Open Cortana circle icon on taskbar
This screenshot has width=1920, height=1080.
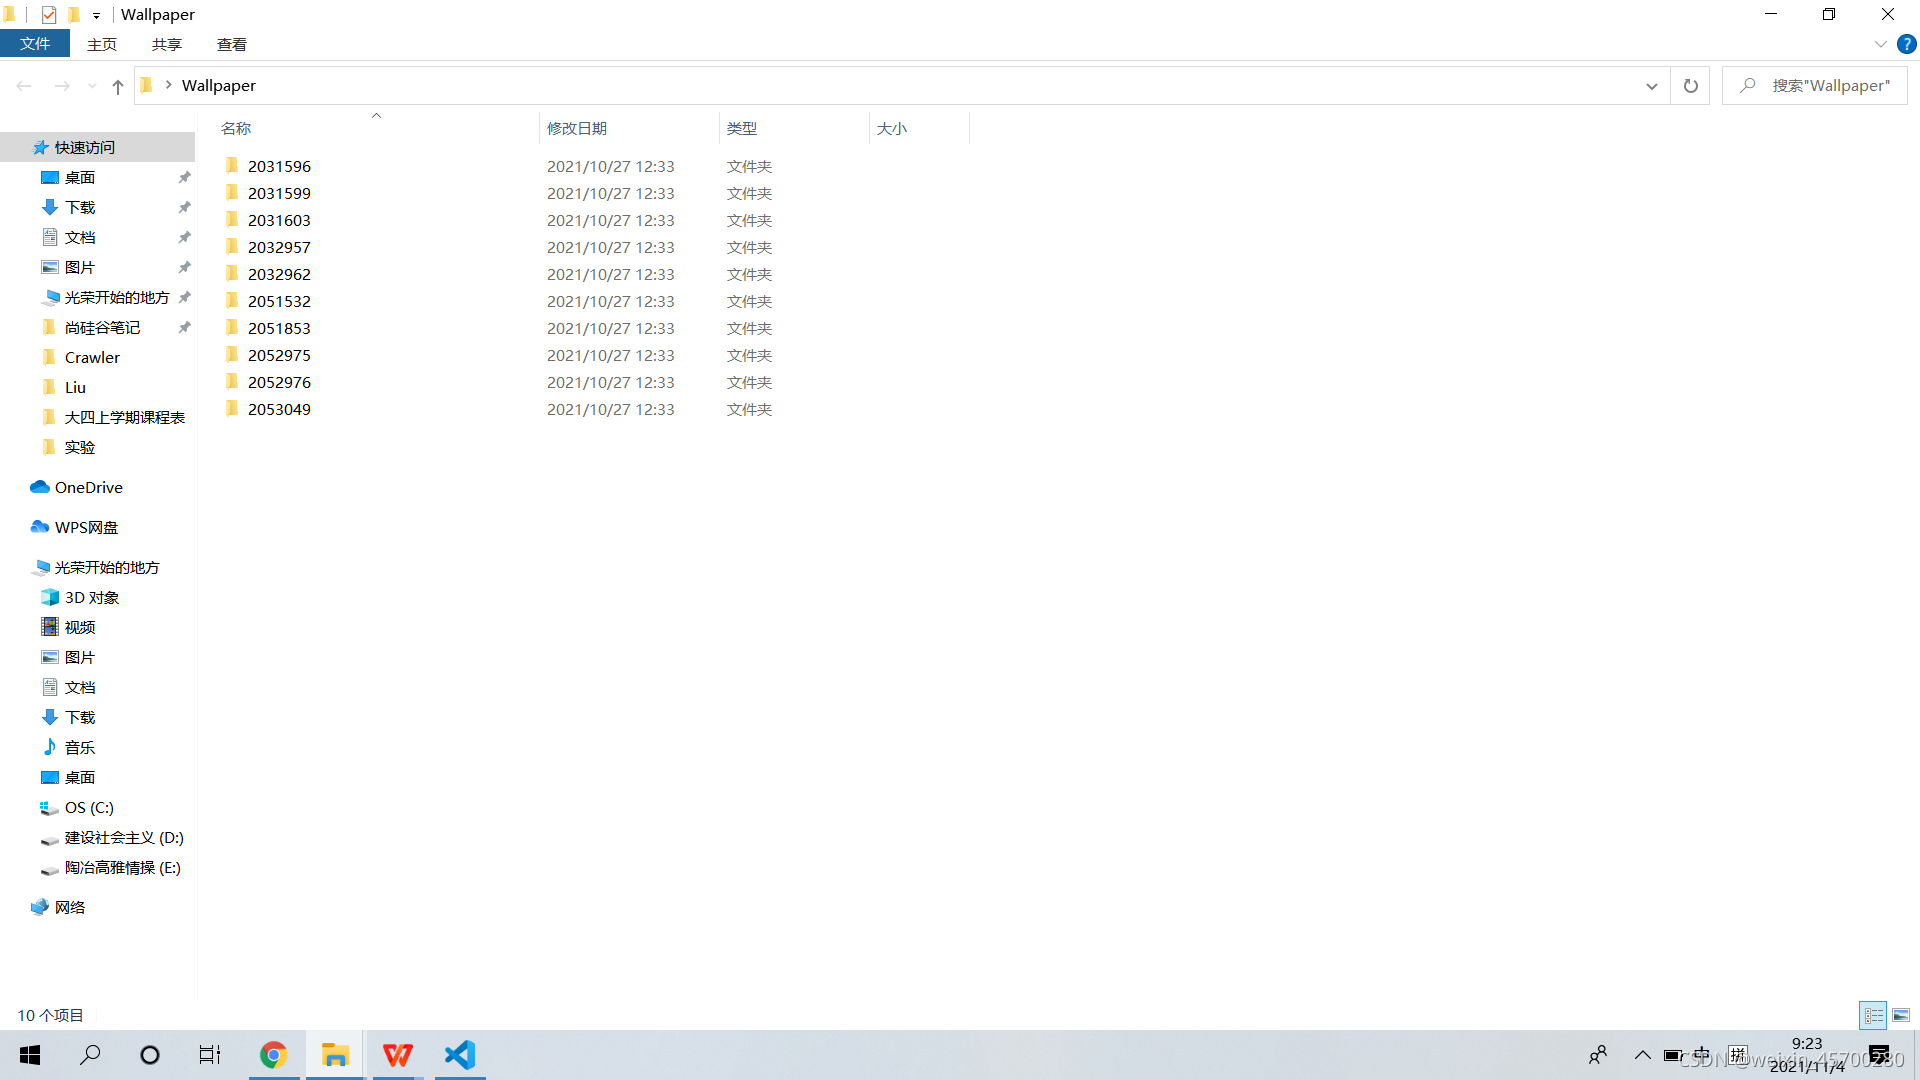150,1055
